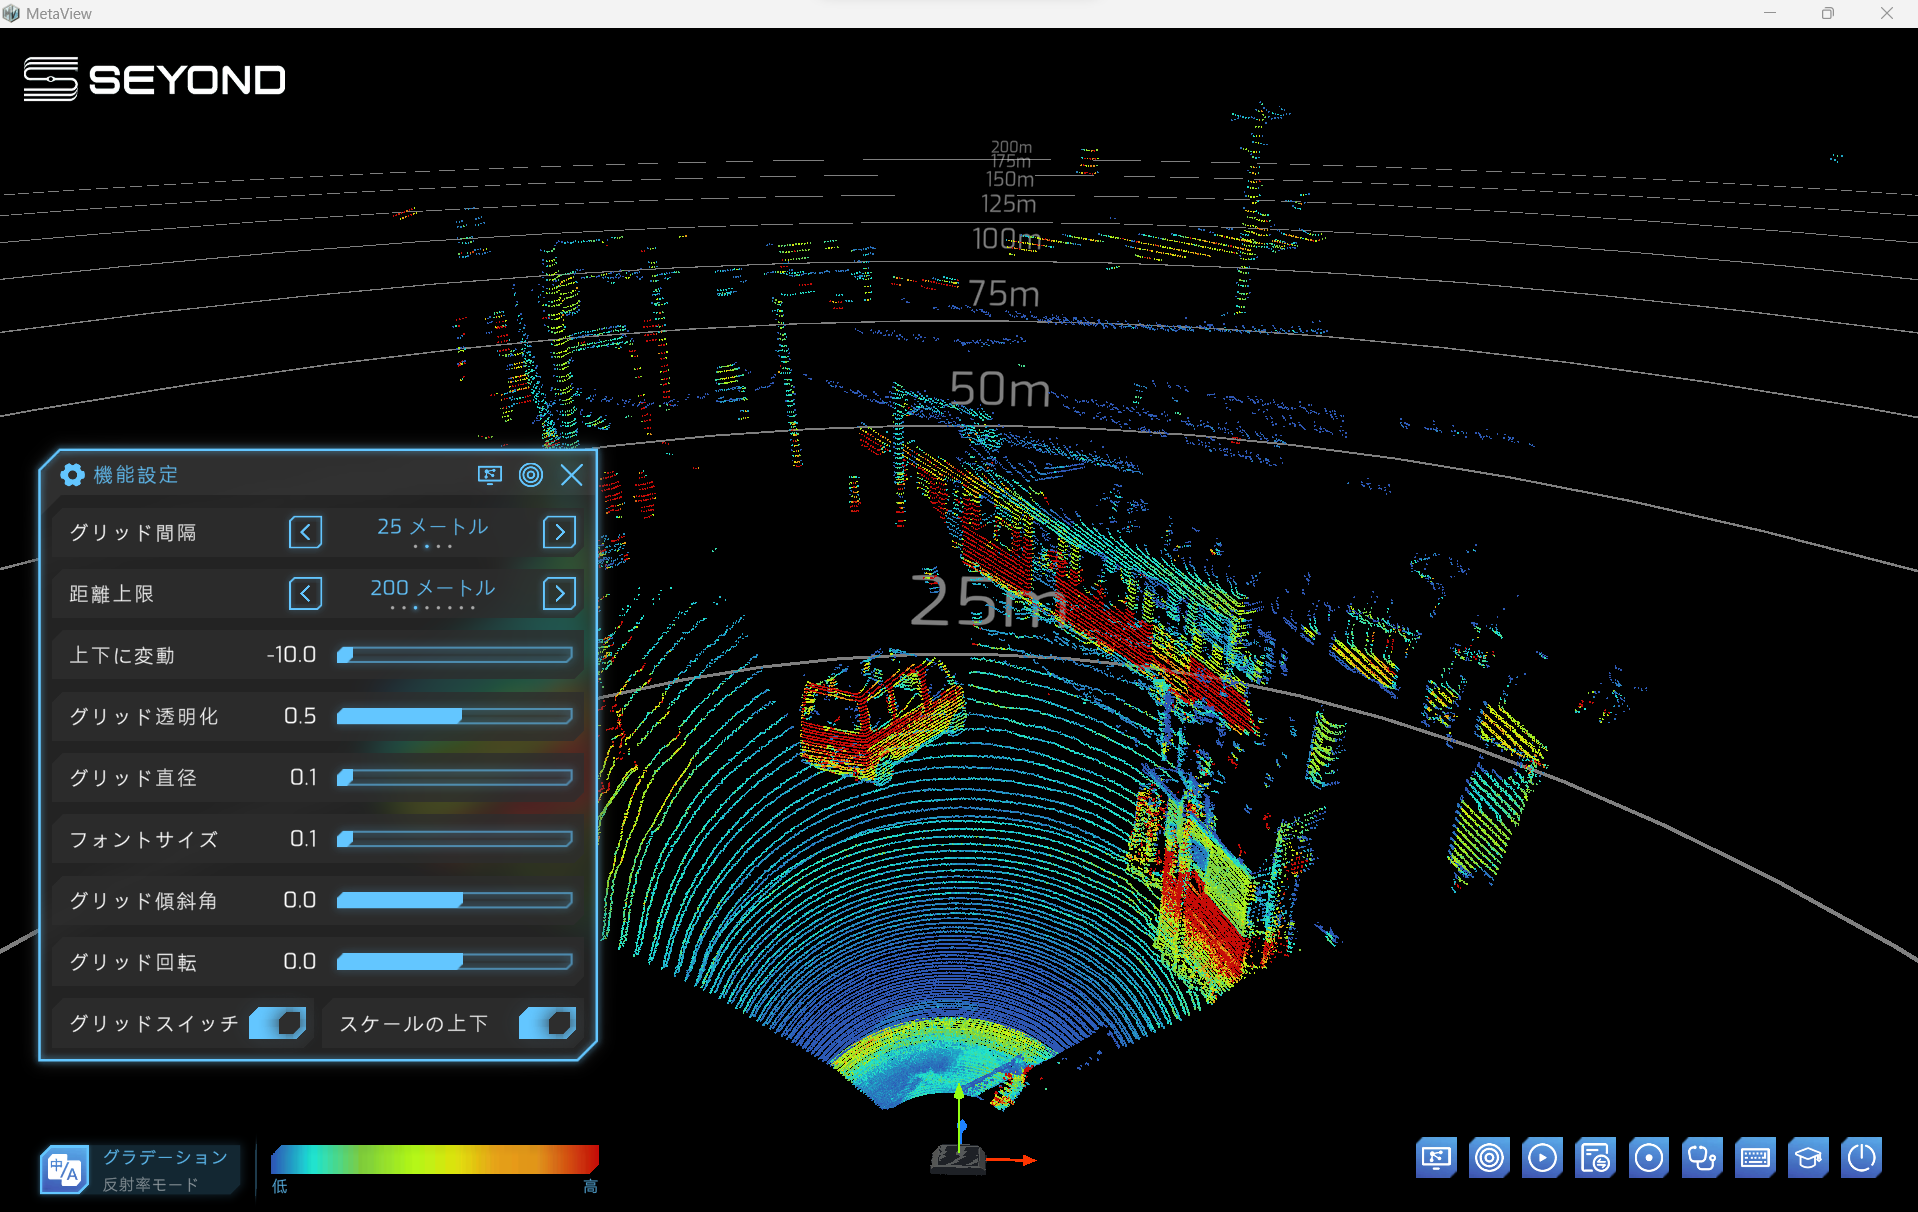The width and height of the screenshot is (1918, 1212).
Task: Toggle the グリッドスイッチ switch
Action: tap(277, 1023)
